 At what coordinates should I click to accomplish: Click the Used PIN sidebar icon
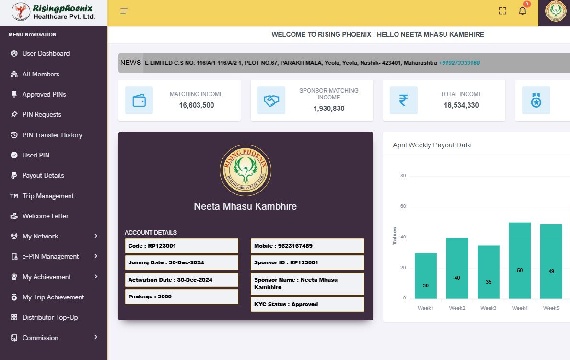click(14, 155)
